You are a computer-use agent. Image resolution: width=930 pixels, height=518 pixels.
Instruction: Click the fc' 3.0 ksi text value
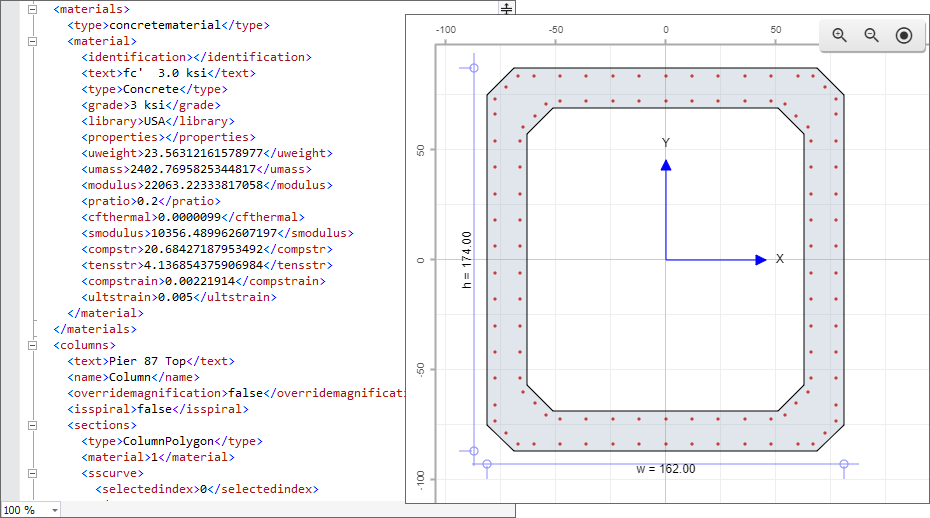pos(165,74)
